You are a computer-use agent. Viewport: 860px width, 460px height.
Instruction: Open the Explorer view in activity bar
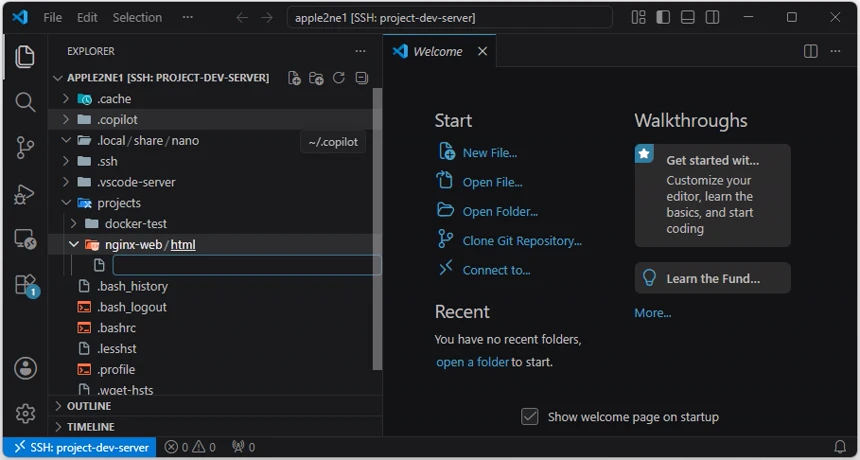pyautogui.click(x=25, y=56)
